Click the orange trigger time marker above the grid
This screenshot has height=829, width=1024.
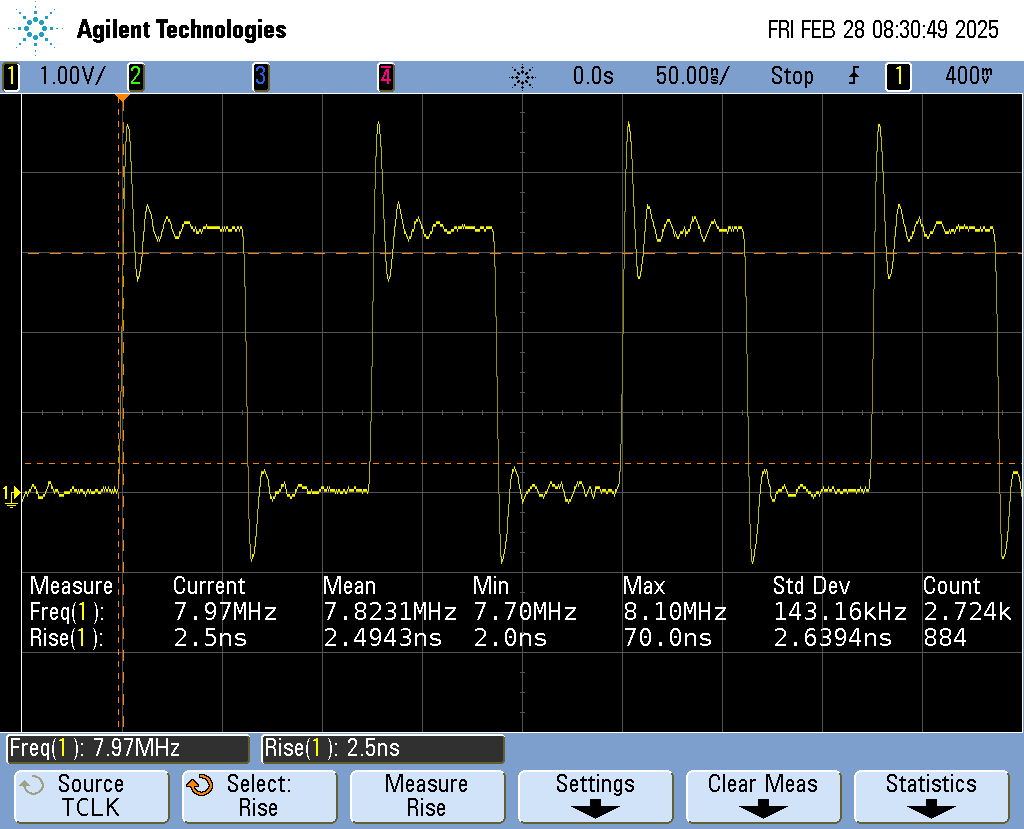click(x=121, y=98)
